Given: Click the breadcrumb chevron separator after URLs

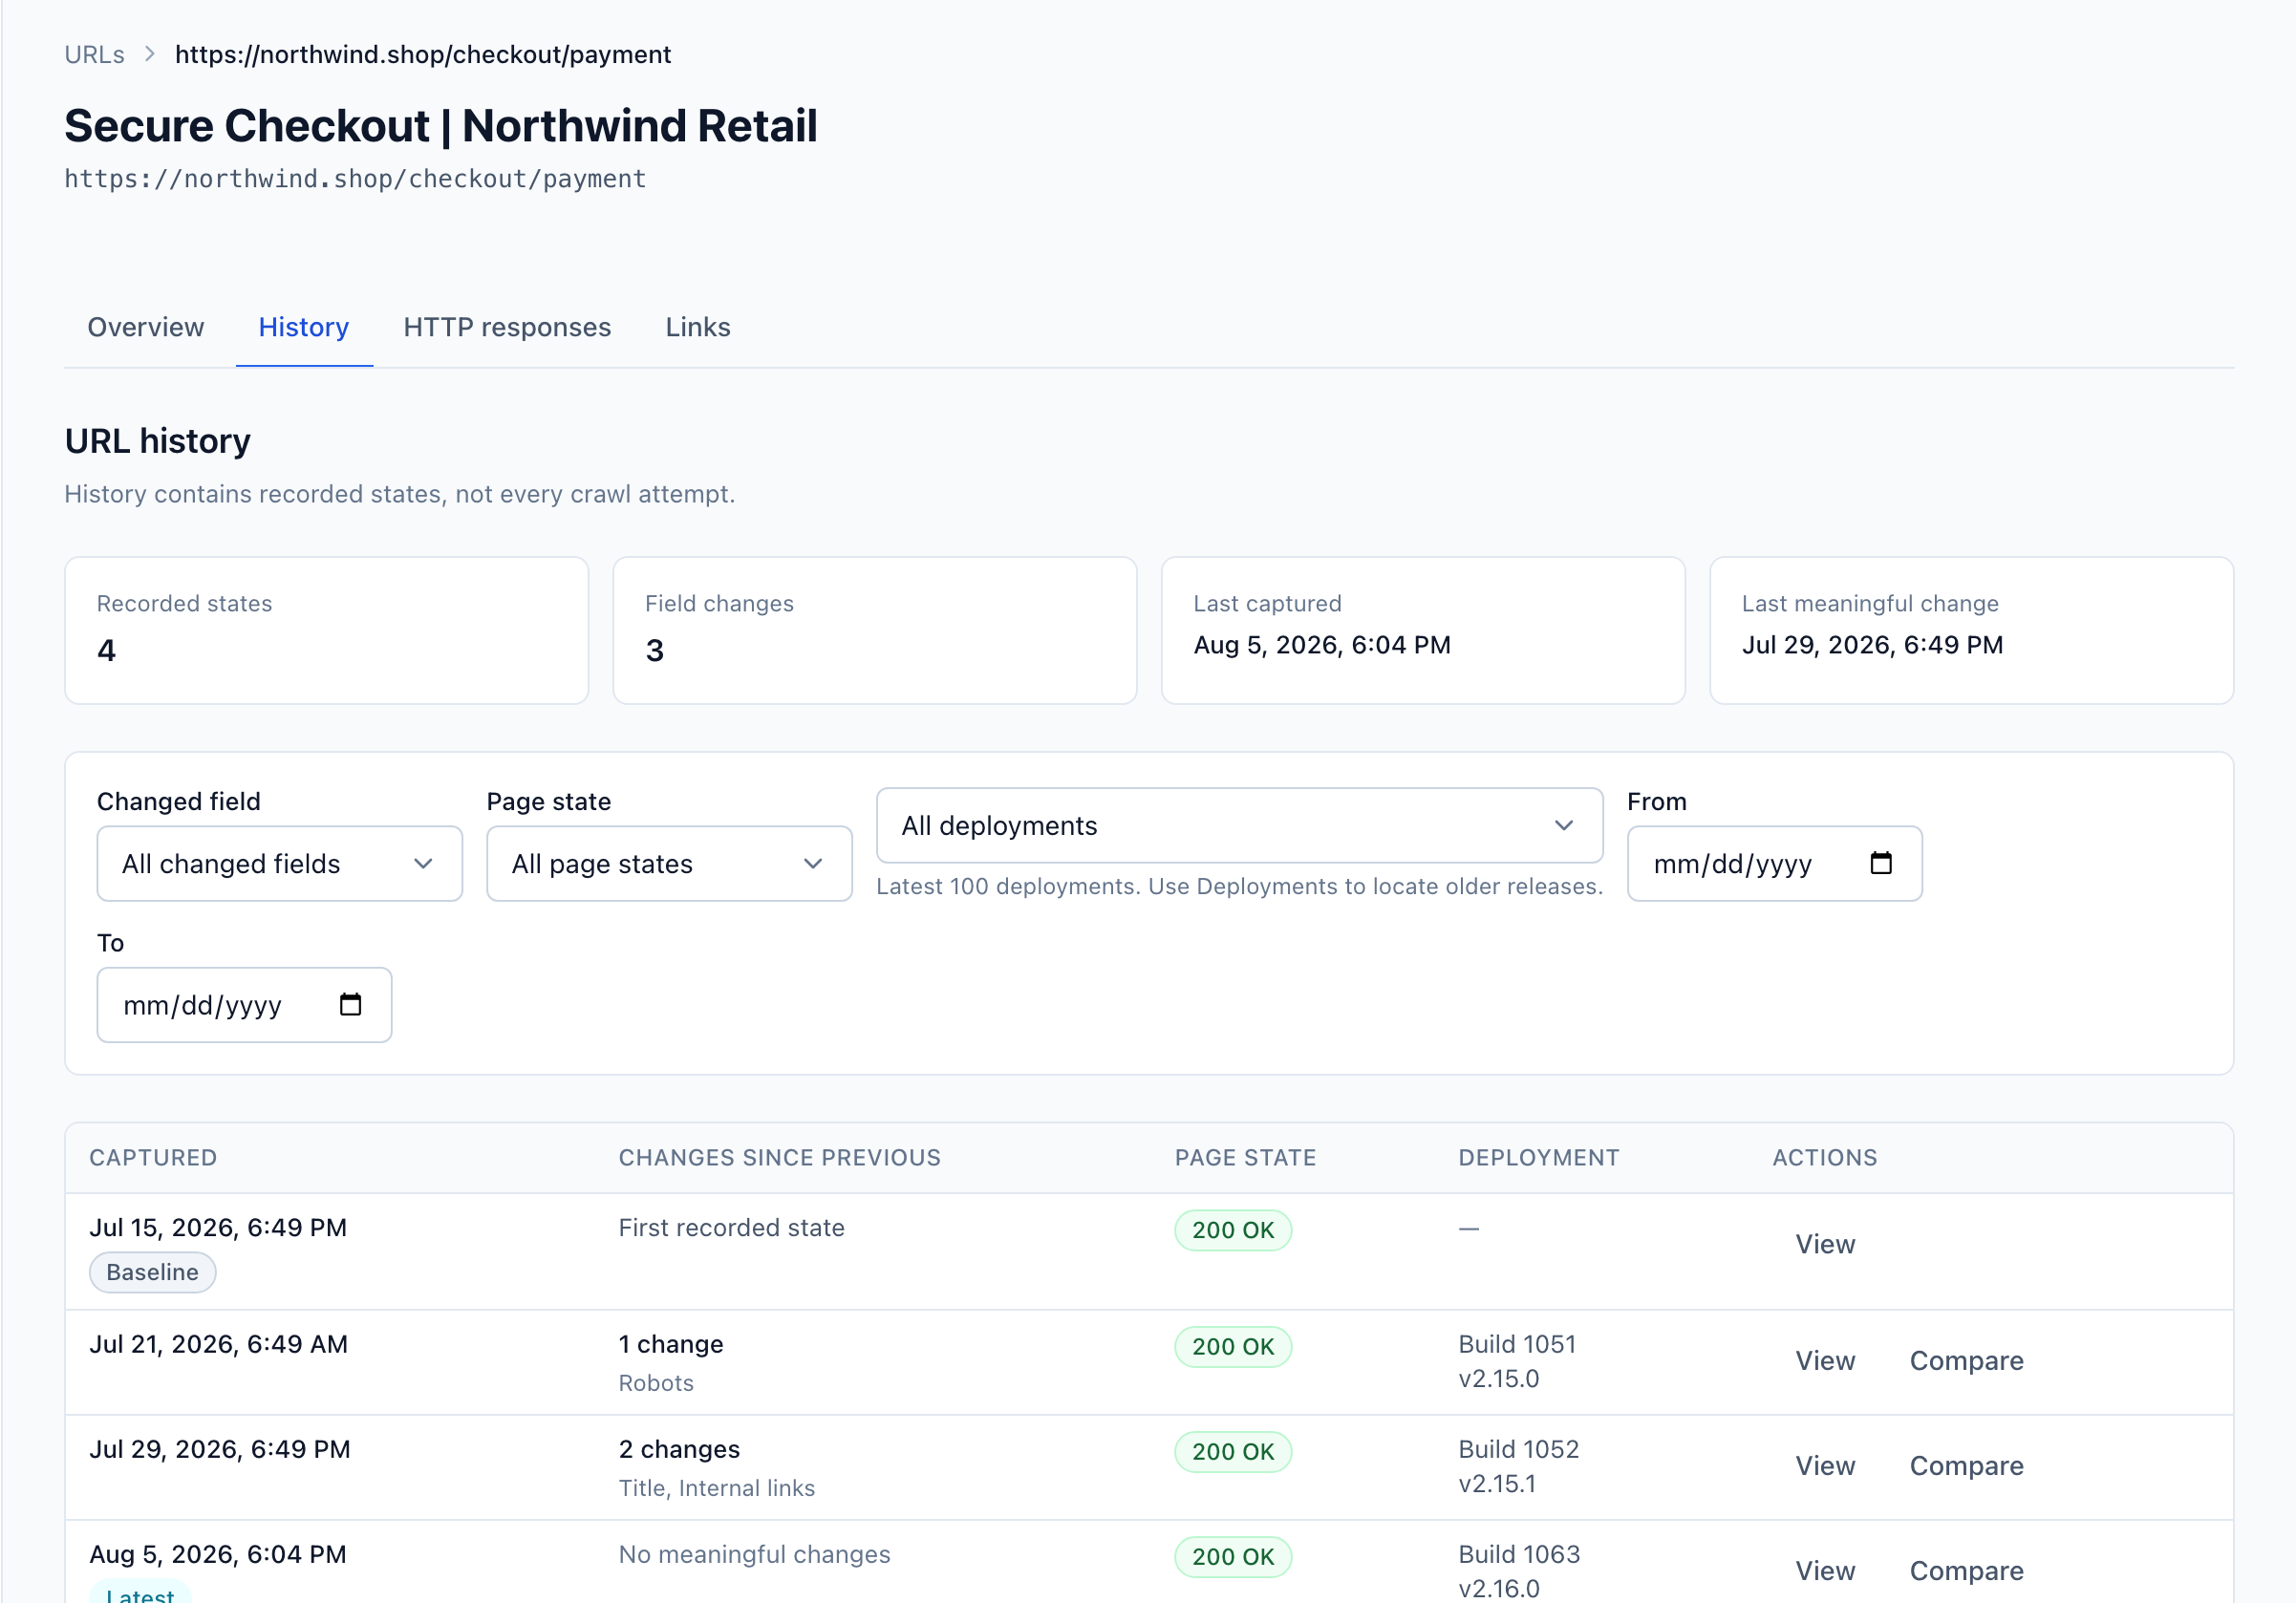Looking at the screenshot, I should point(150,54).
